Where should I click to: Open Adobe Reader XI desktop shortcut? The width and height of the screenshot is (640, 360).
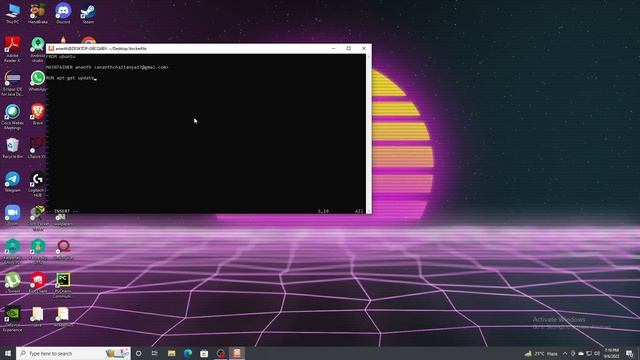coord(13,49)
